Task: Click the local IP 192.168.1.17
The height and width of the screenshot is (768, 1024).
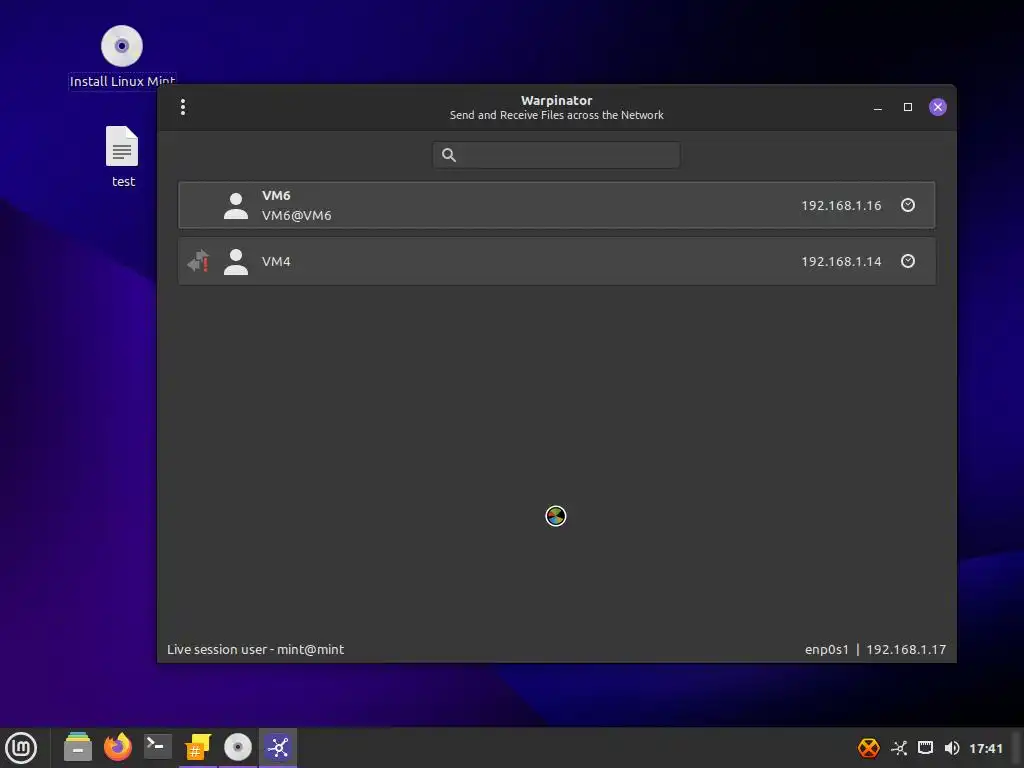Action: [x=906, y=650]
